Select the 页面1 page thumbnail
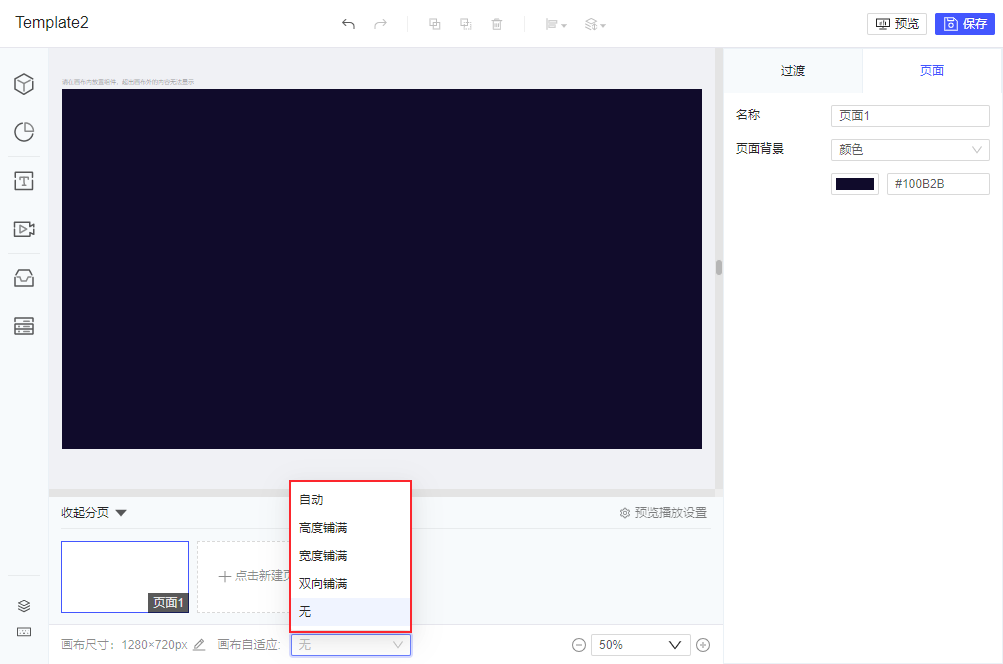1003x664 pixels. pyautogui.click(x=125, y=576)
